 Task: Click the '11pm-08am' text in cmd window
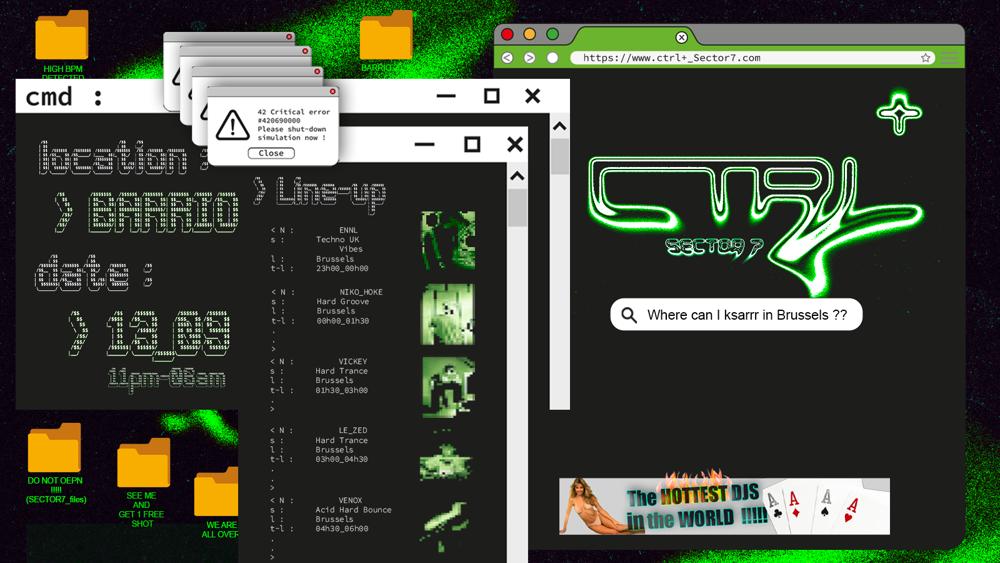[x=167, y=378]
